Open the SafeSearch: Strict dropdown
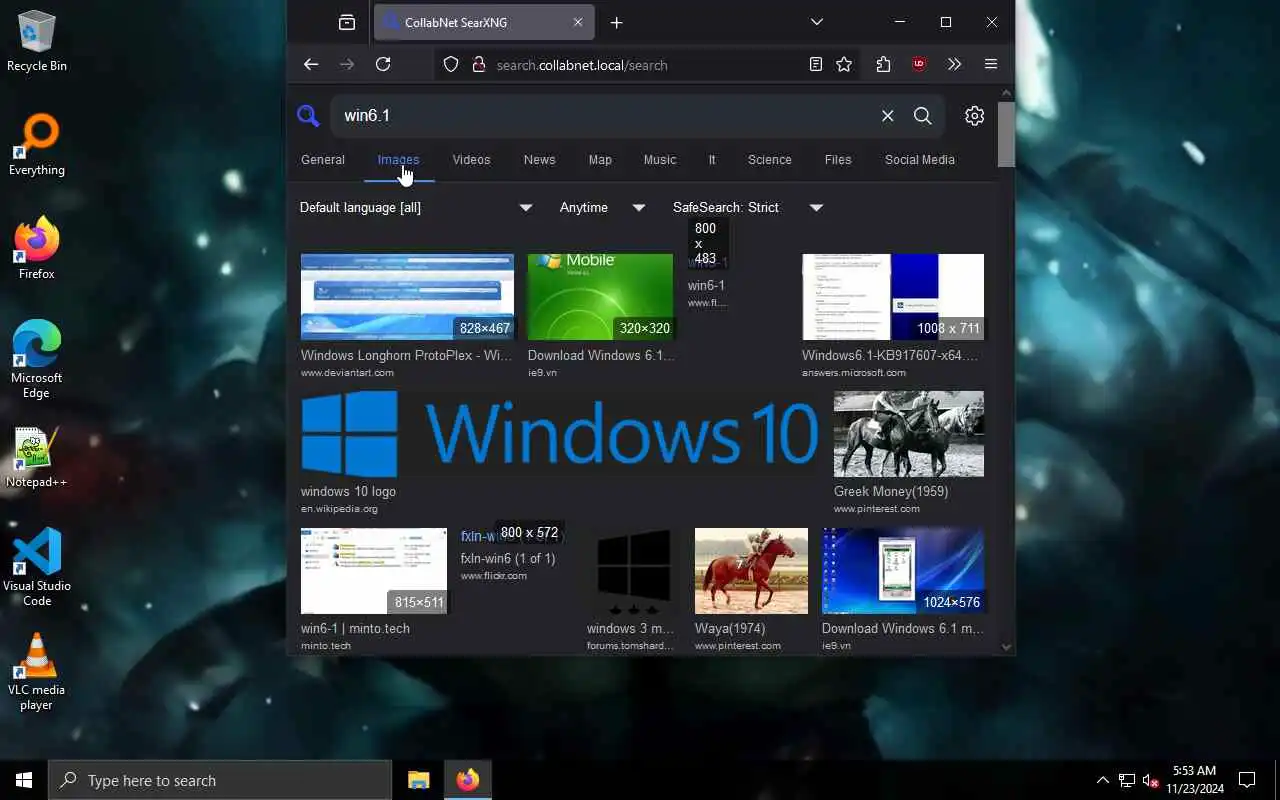This screenshot has height=800, width=1280. tap(748, 208)
